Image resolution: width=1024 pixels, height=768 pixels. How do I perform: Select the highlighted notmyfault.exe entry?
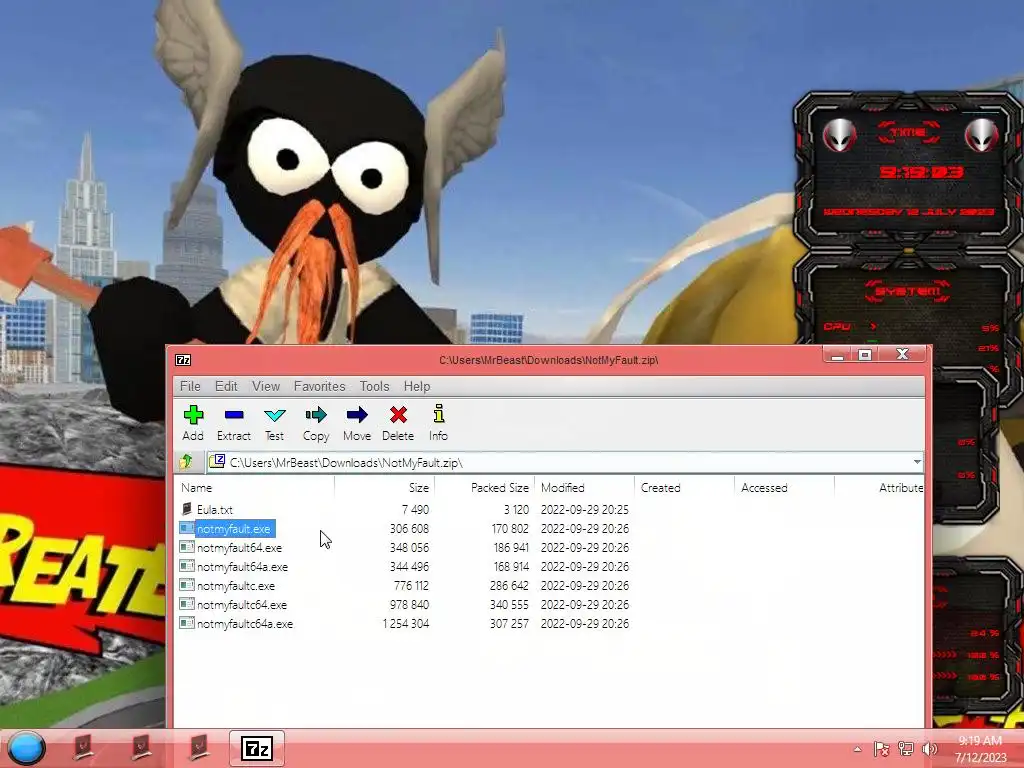tap(234, 528)
